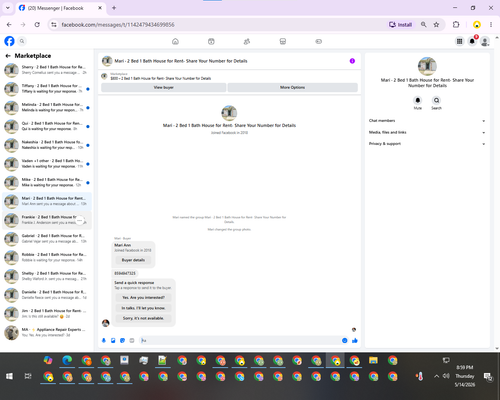Open File Explorer from taskbar
The image size is (500, 400).
(373, 360)
